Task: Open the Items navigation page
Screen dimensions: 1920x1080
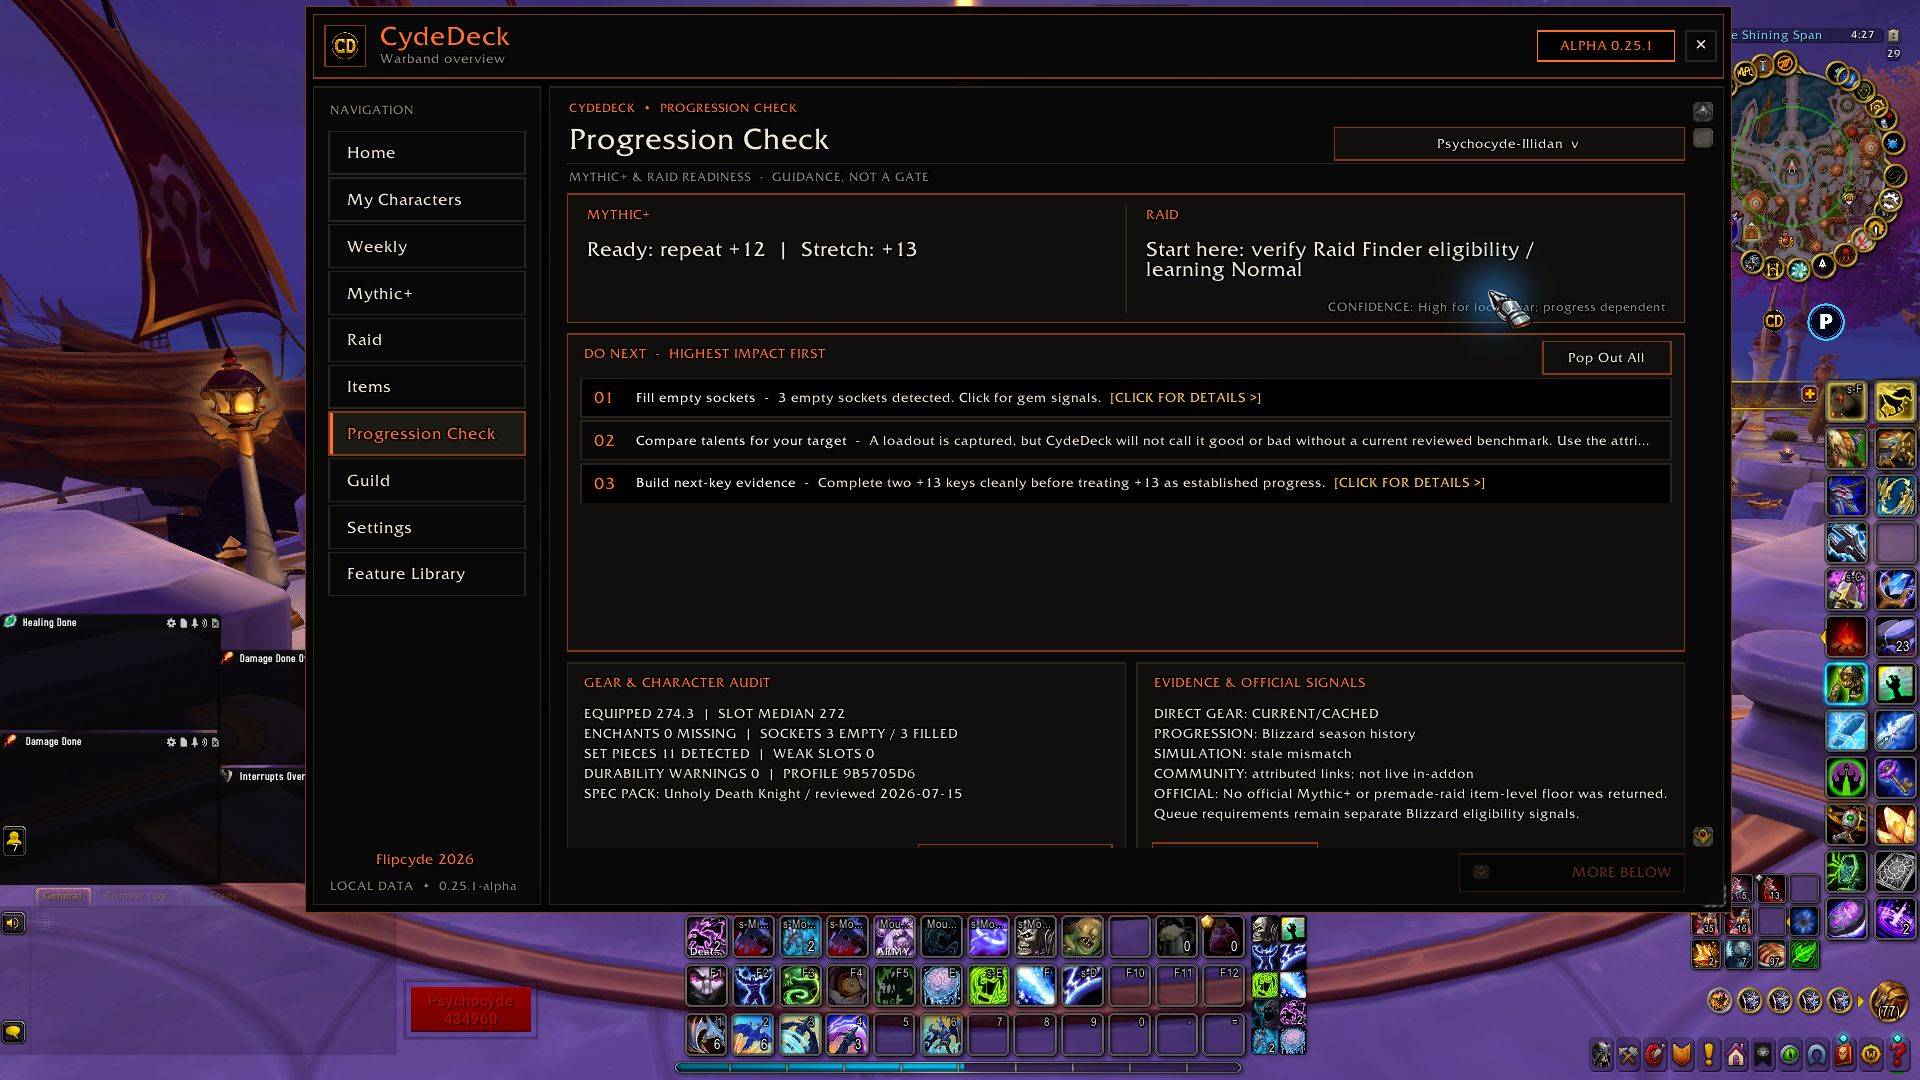Action: point(427,387)
